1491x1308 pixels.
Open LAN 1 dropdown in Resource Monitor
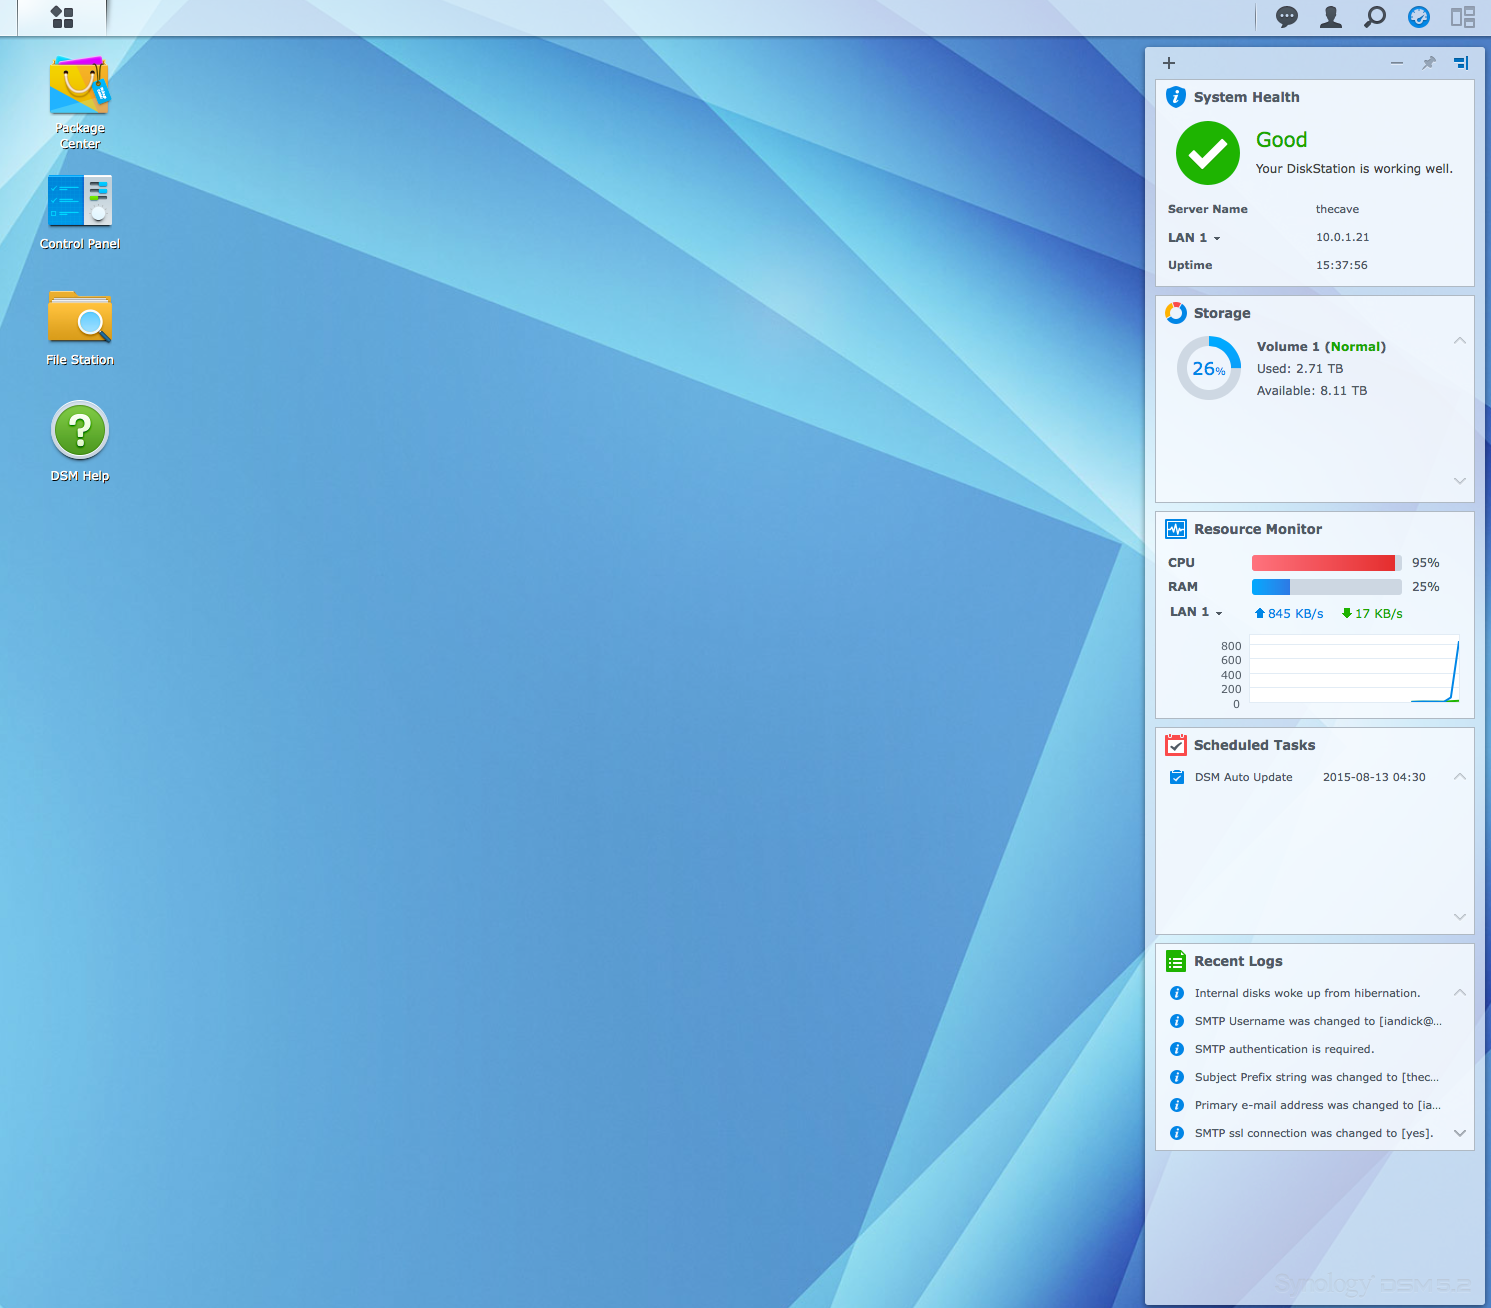[x=1196, y=612]
